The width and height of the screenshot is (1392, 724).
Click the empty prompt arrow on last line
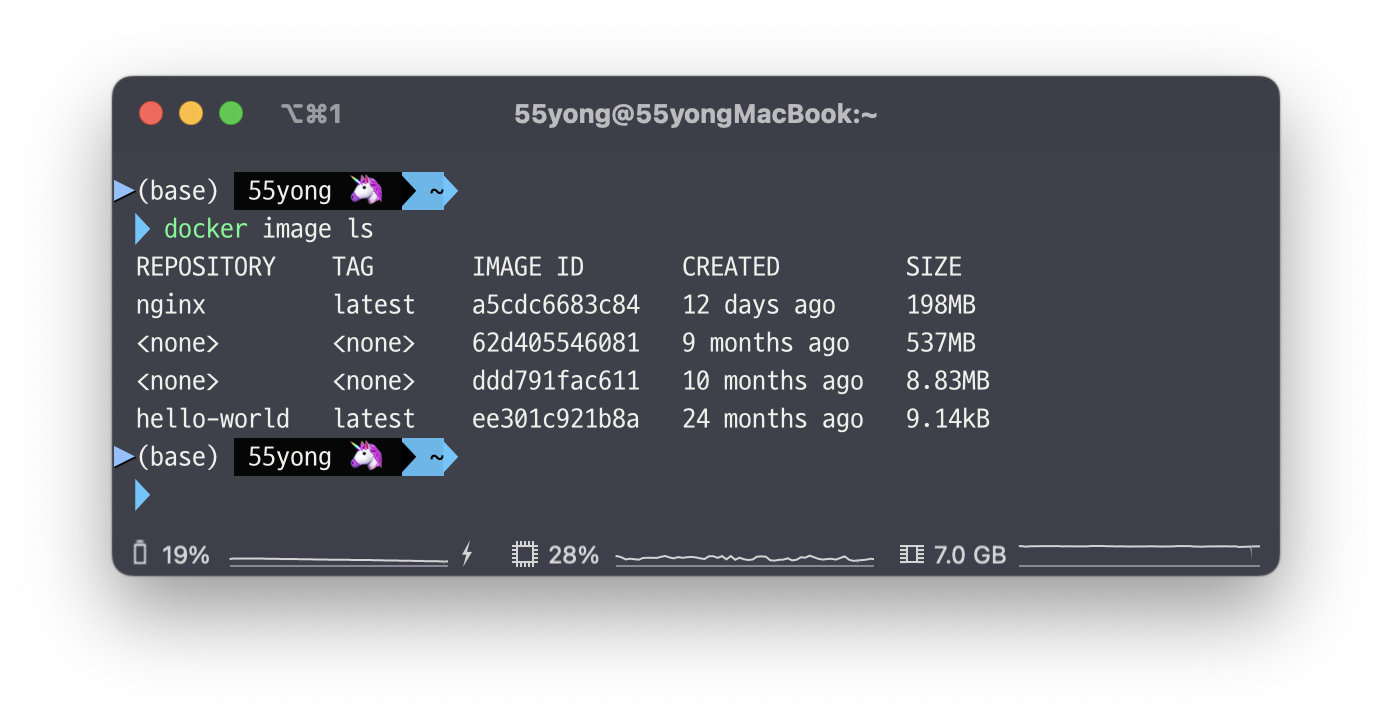141,494
